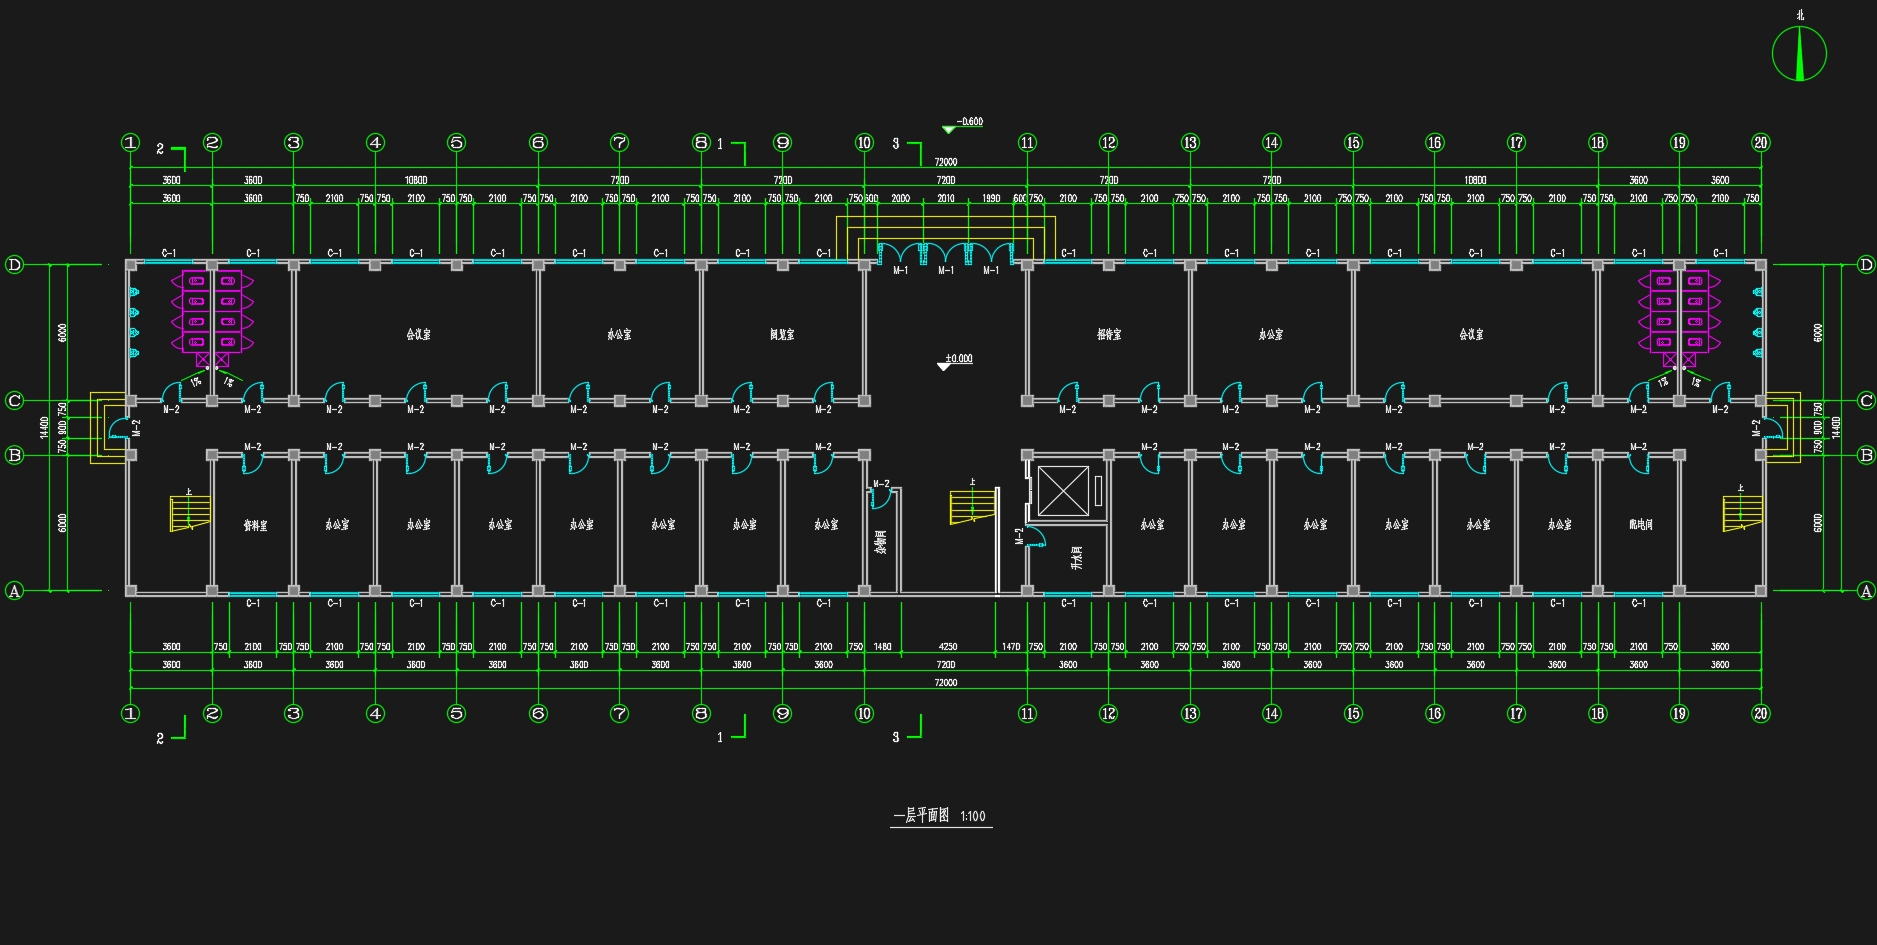Click the east entrance M-2 door swing

pyautogui.click(x=1771, y=429)
